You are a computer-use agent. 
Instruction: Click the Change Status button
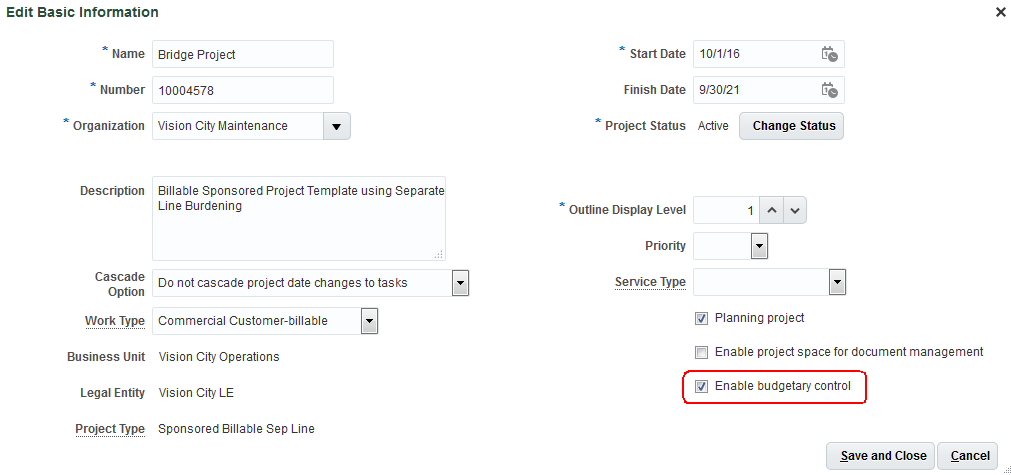point(791,127)
